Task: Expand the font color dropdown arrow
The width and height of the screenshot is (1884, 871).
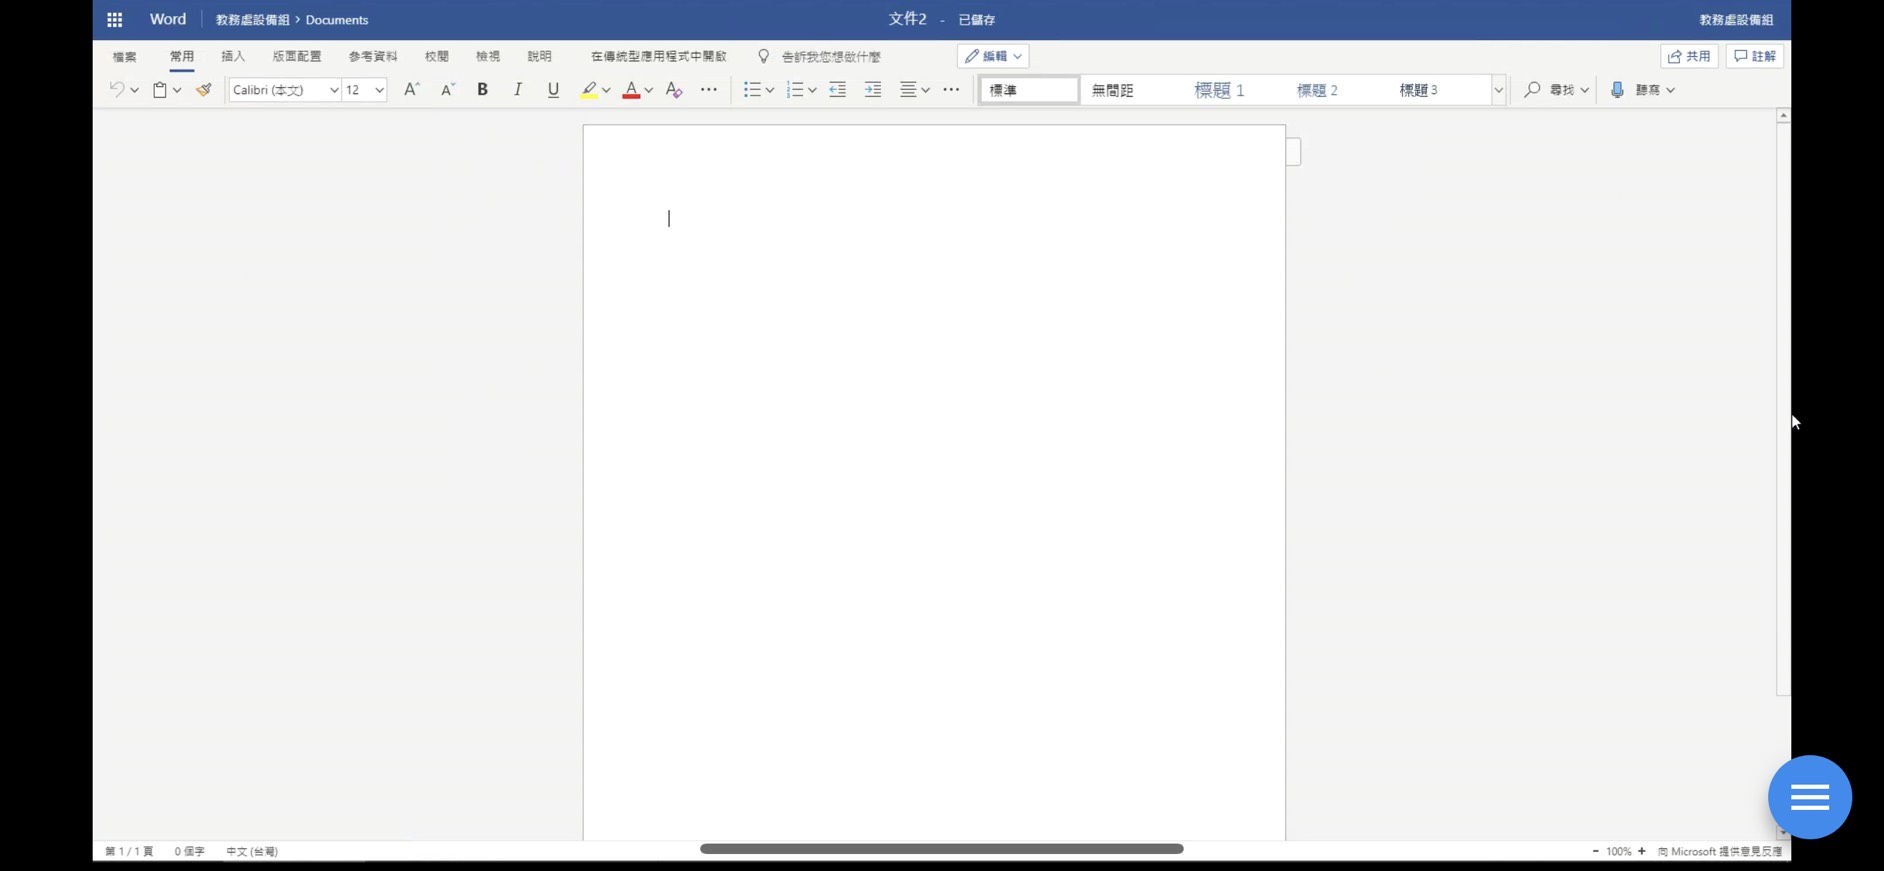Action: pyautogui.click(x=648, y=90)
